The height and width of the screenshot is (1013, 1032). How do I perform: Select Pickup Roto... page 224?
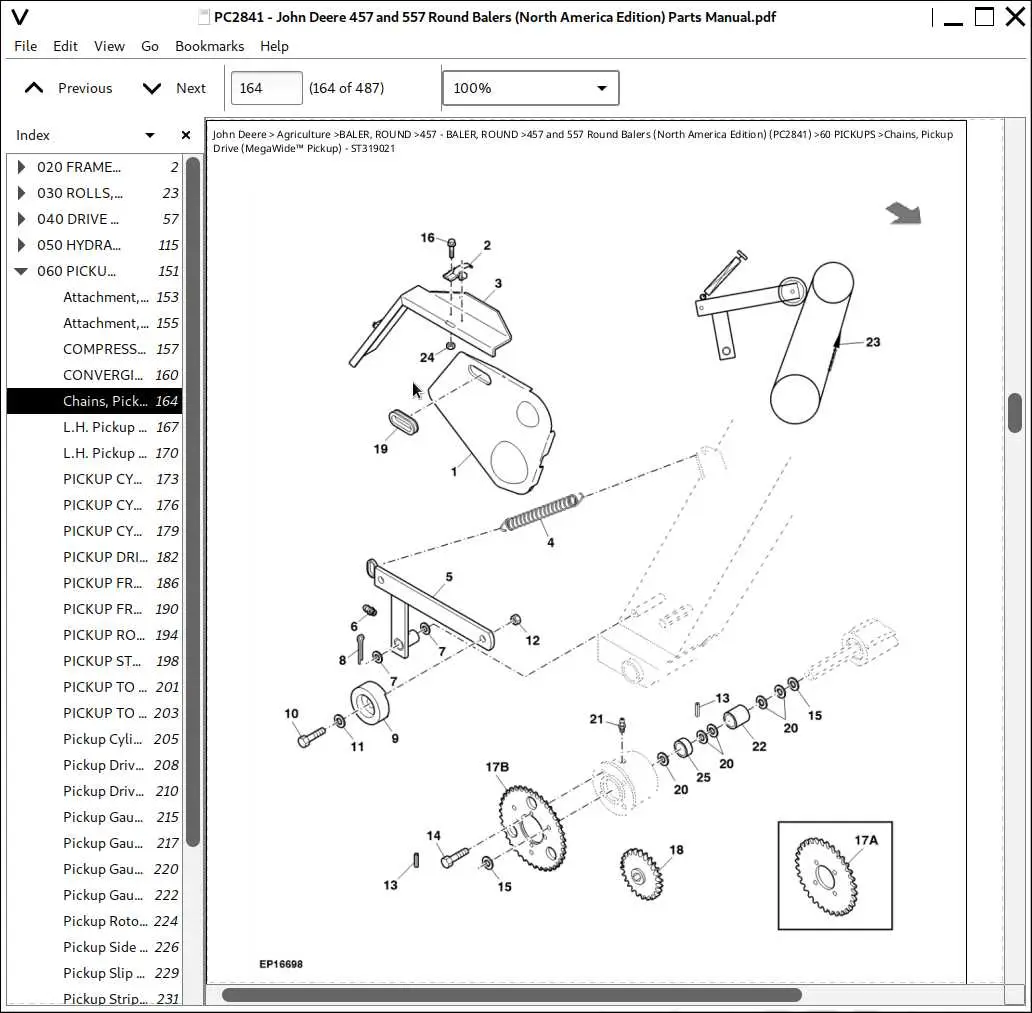tap(94, 921)
